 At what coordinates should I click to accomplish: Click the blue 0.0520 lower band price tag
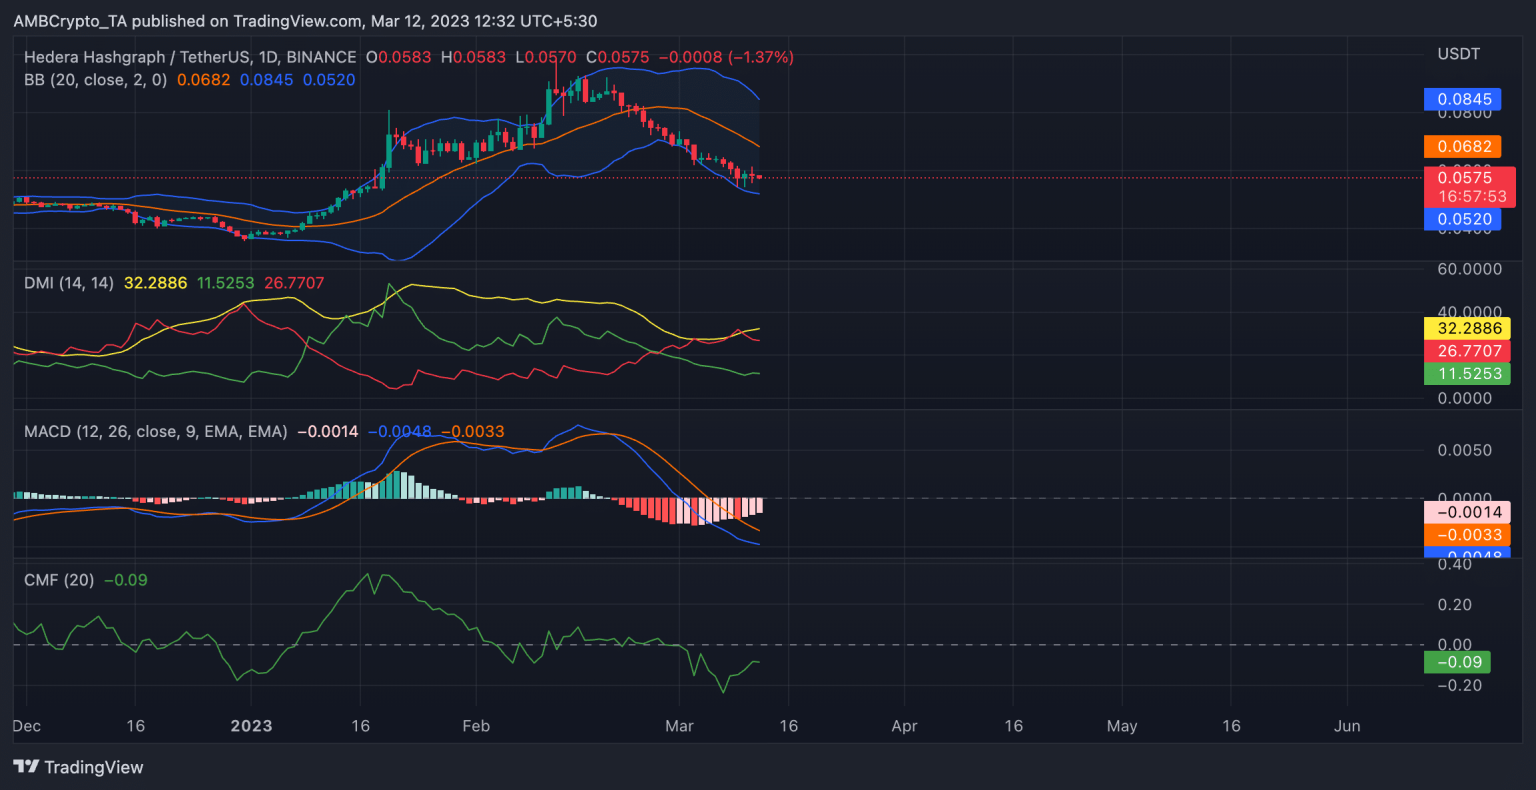coord(1463,219)
